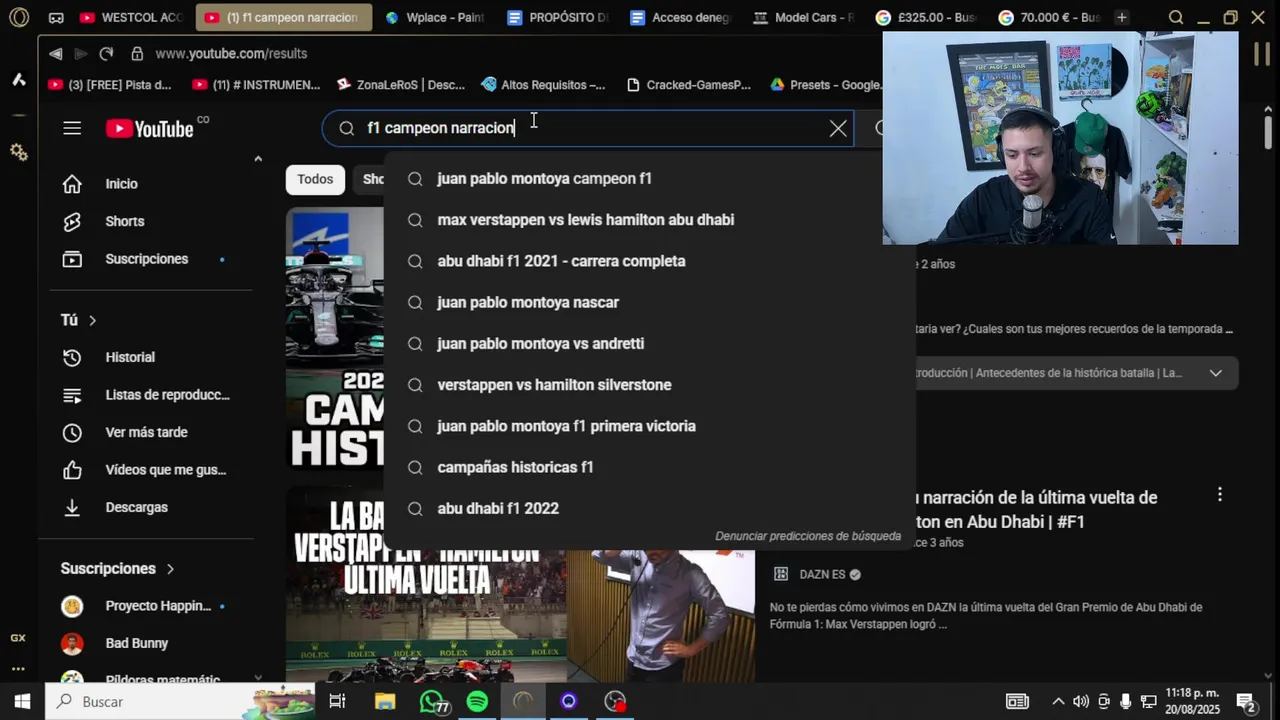Open the DAZN ES channel link
Viewport: 1280px width, 720px height.
point(822,575)
